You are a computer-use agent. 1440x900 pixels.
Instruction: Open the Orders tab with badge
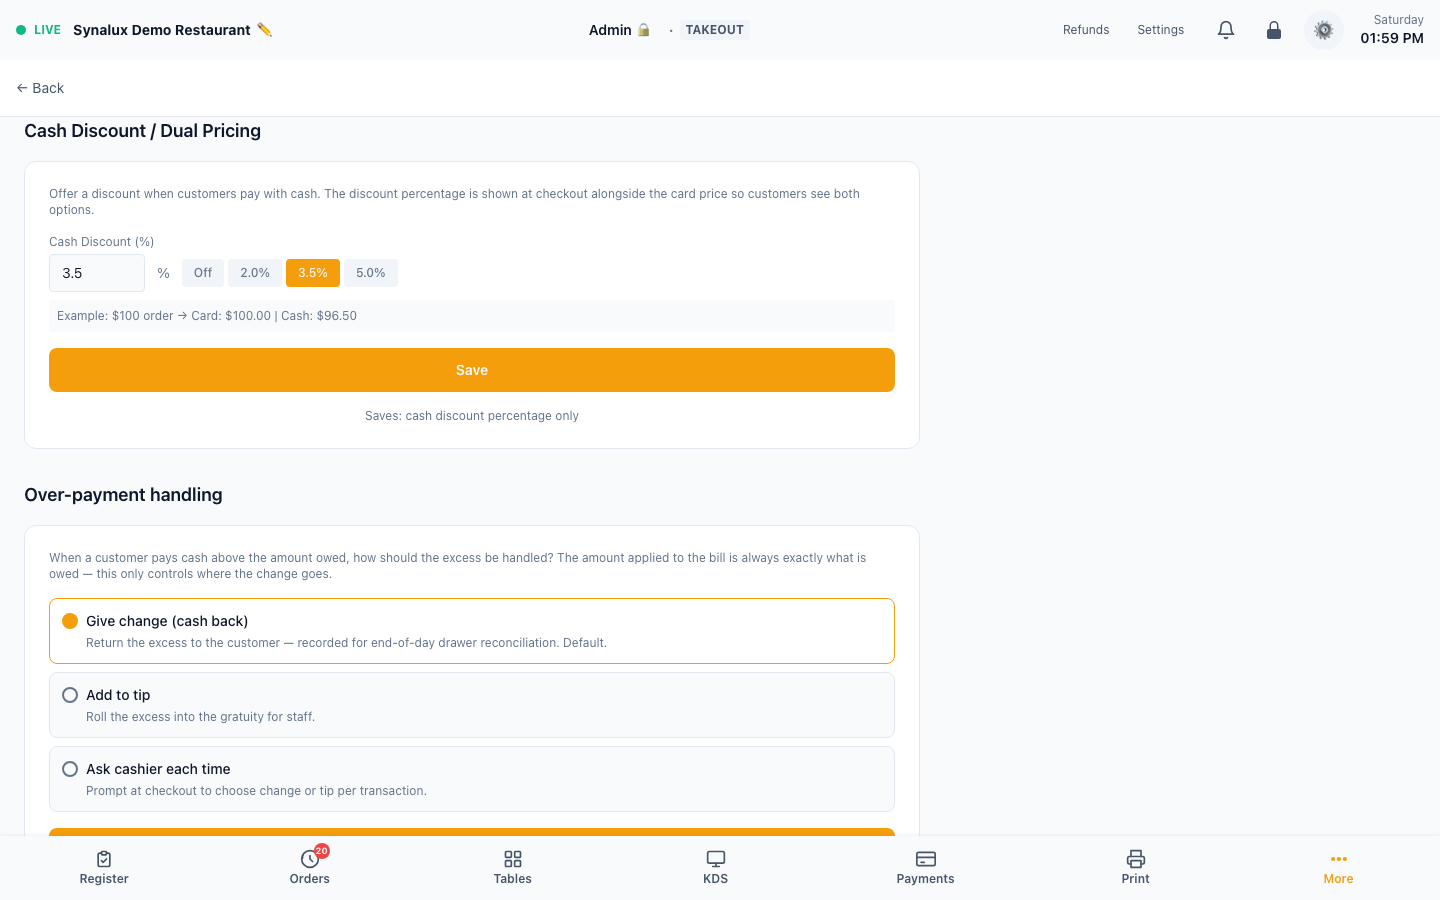pos(310,867)
